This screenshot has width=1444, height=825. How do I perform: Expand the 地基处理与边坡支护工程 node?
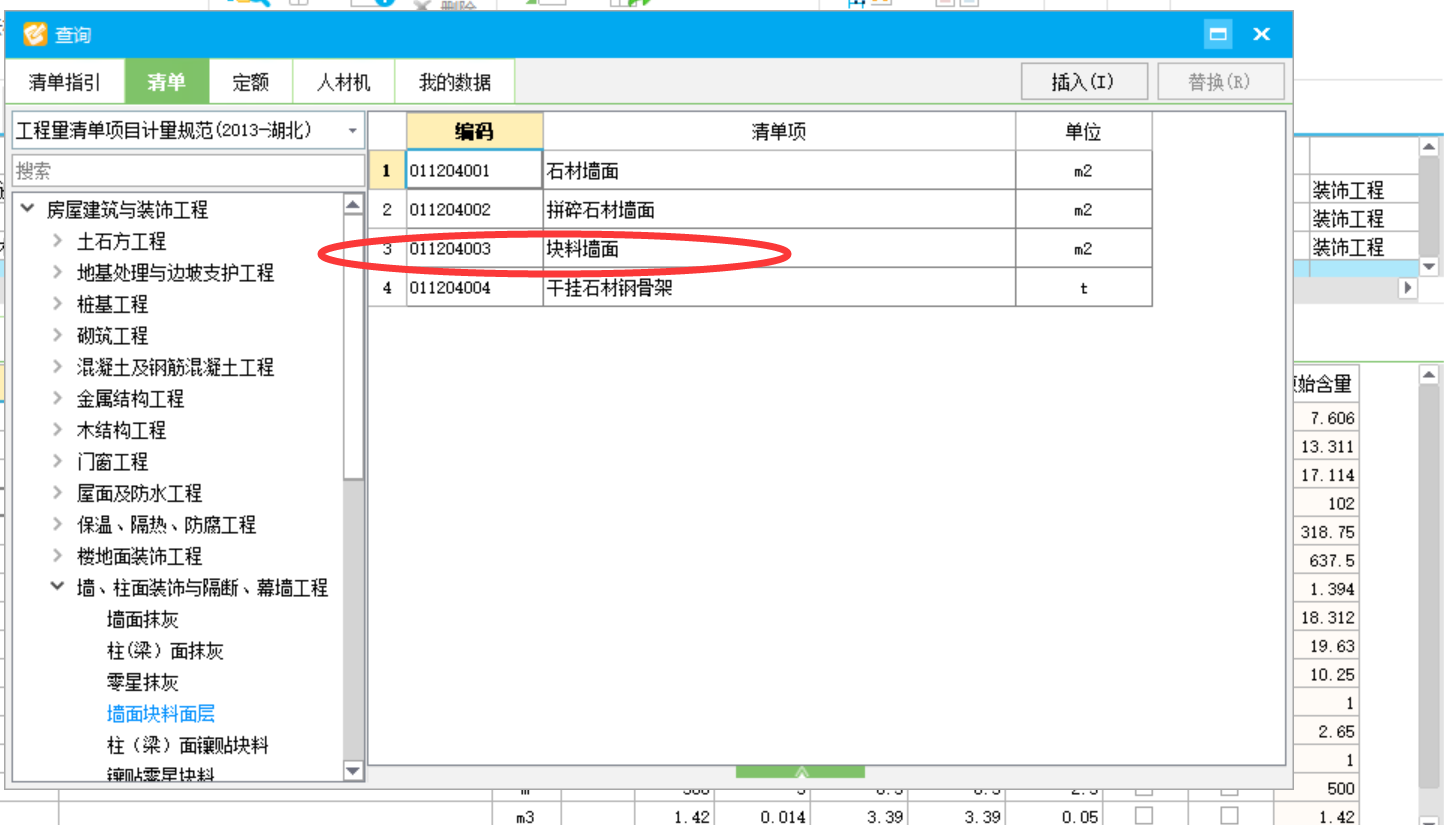coord(57,273)
